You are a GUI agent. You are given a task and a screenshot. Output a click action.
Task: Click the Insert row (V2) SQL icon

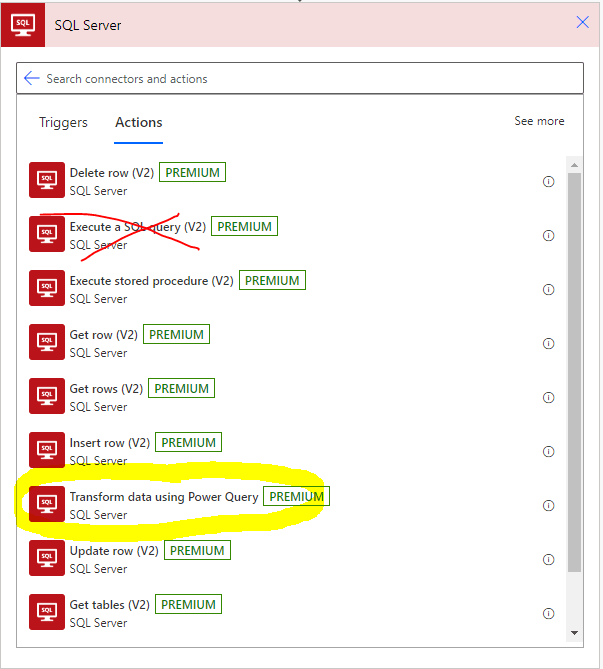click(x=47, y=450)
